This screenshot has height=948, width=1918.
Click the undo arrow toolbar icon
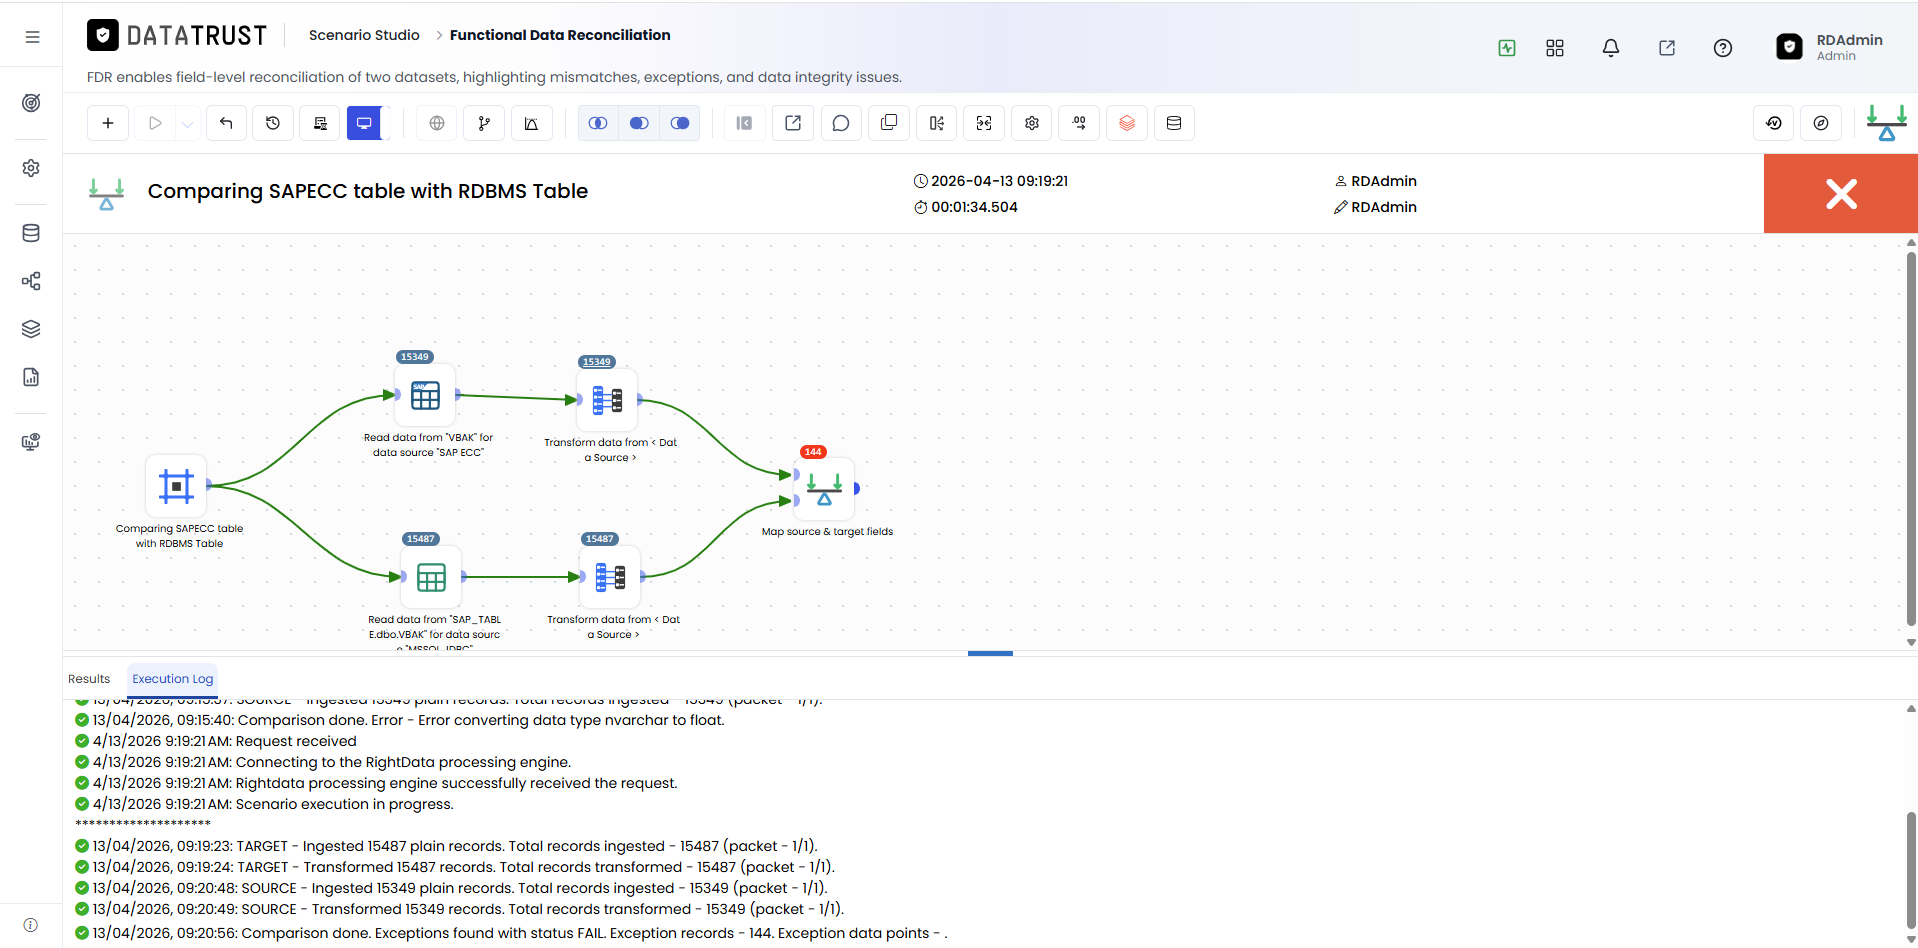pos(226,123)
